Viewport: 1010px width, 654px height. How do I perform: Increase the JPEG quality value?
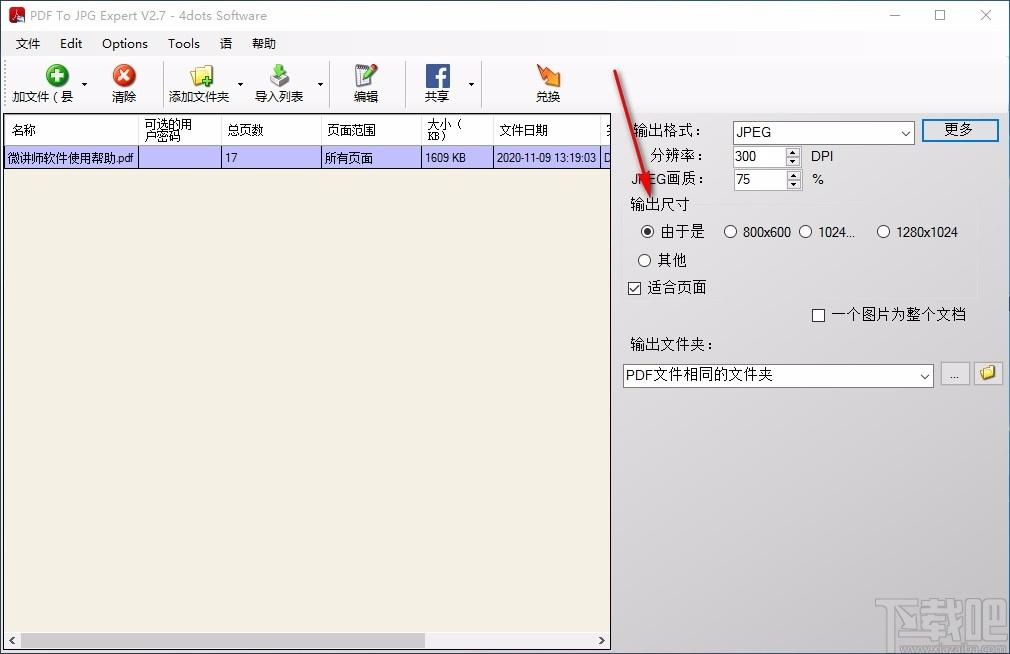pos(794,175)
